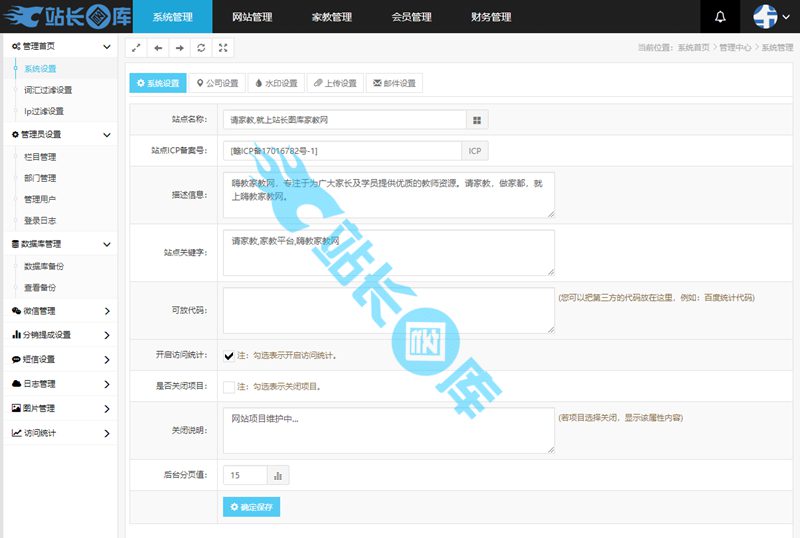Click the 站点关键字 text area
This screenshot has width=800, height=538.
click(x=388, y=254)
